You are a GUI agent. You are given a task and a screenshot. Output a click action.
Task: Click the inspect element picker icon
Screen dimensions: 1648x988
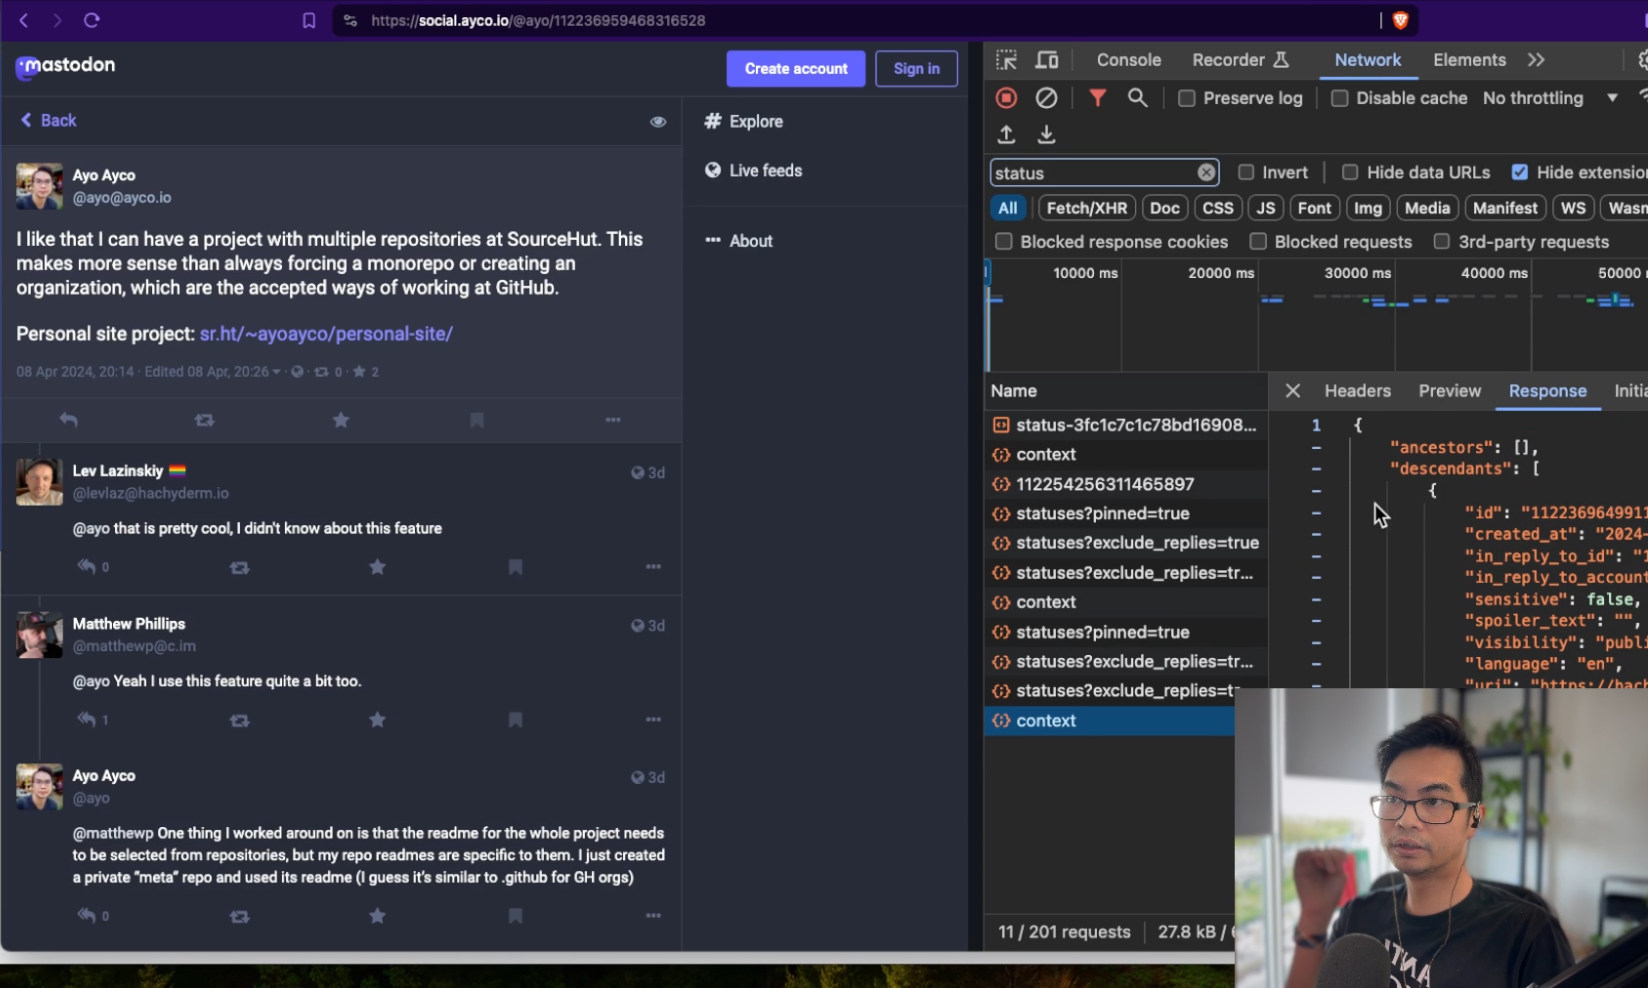coord(1006,60)
